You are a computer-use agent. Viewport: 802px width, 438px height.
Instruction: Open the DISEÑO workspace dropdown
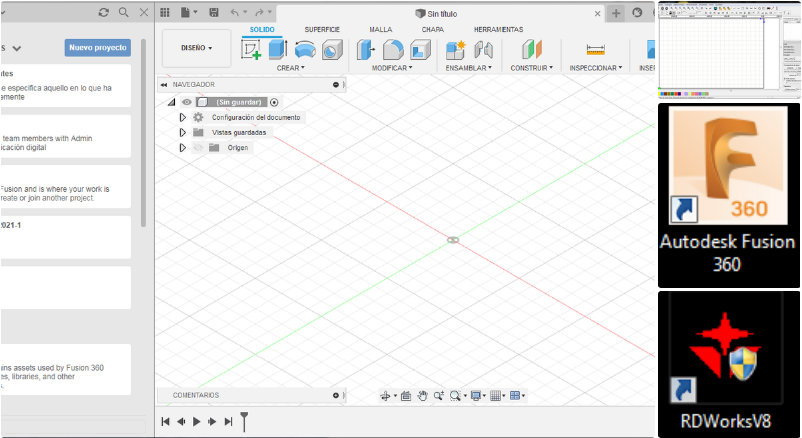point(196,48)
